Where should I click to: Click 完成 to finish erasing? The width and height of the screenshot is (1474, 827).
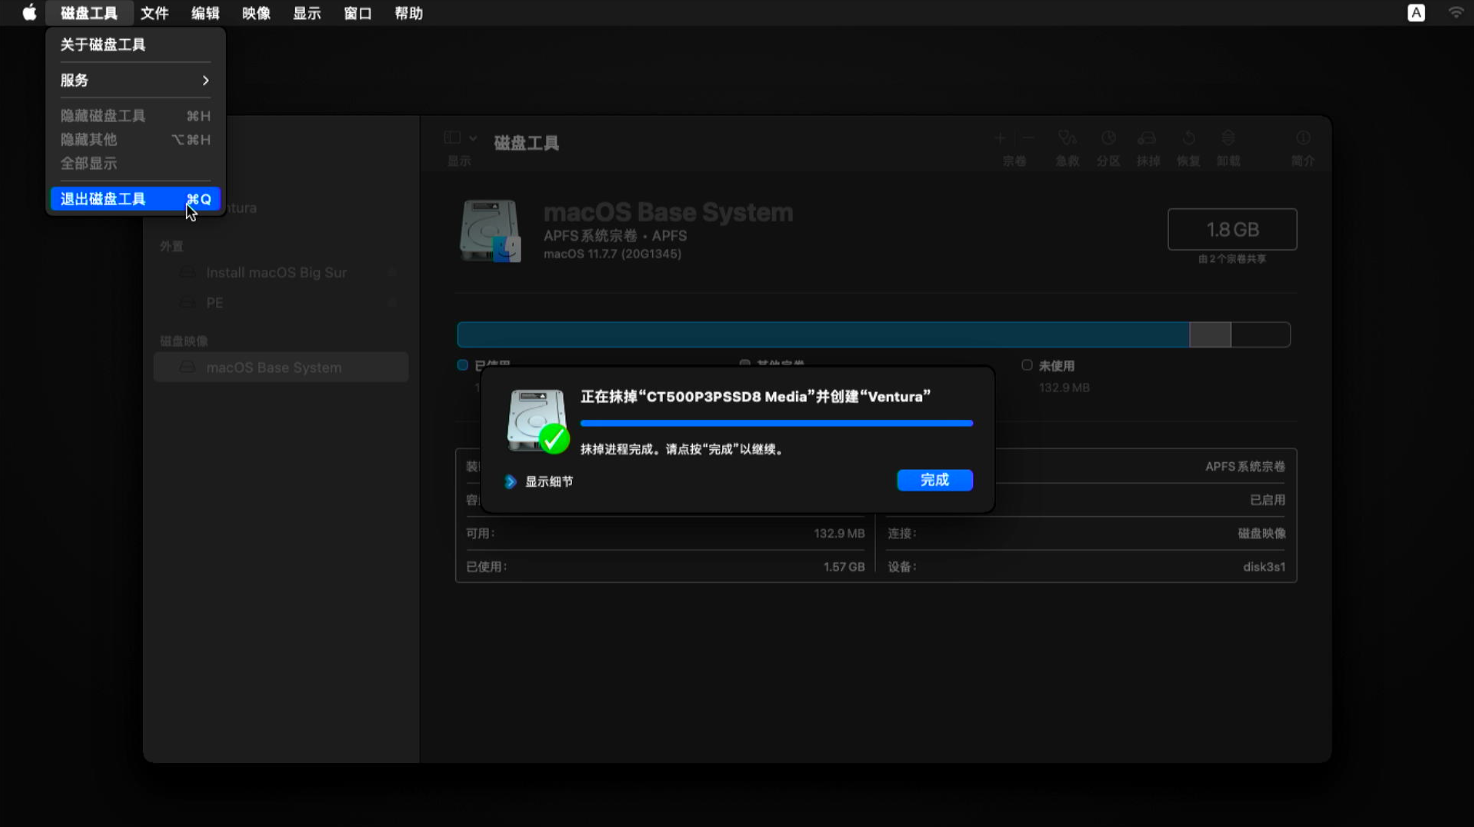935,480
